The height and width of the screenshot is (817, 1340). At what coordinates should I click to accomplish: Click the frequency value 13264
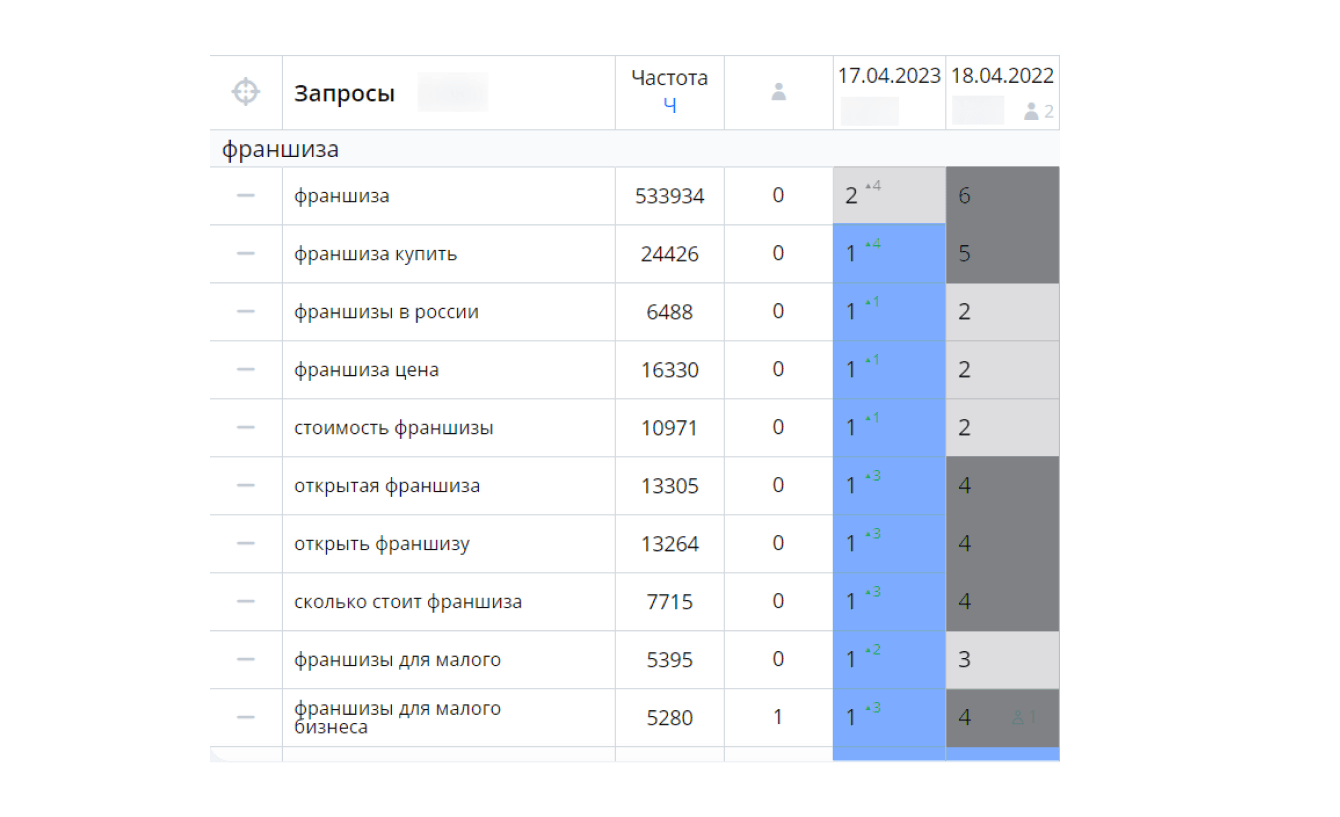coord(670,544)
